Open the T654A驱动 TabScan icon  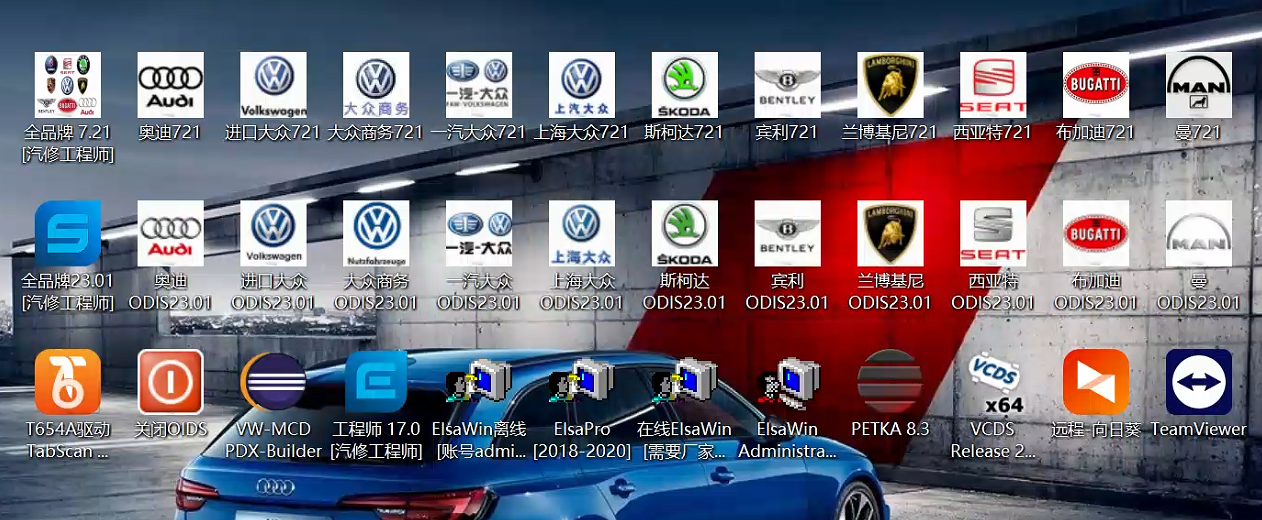(x=68, y=382)
